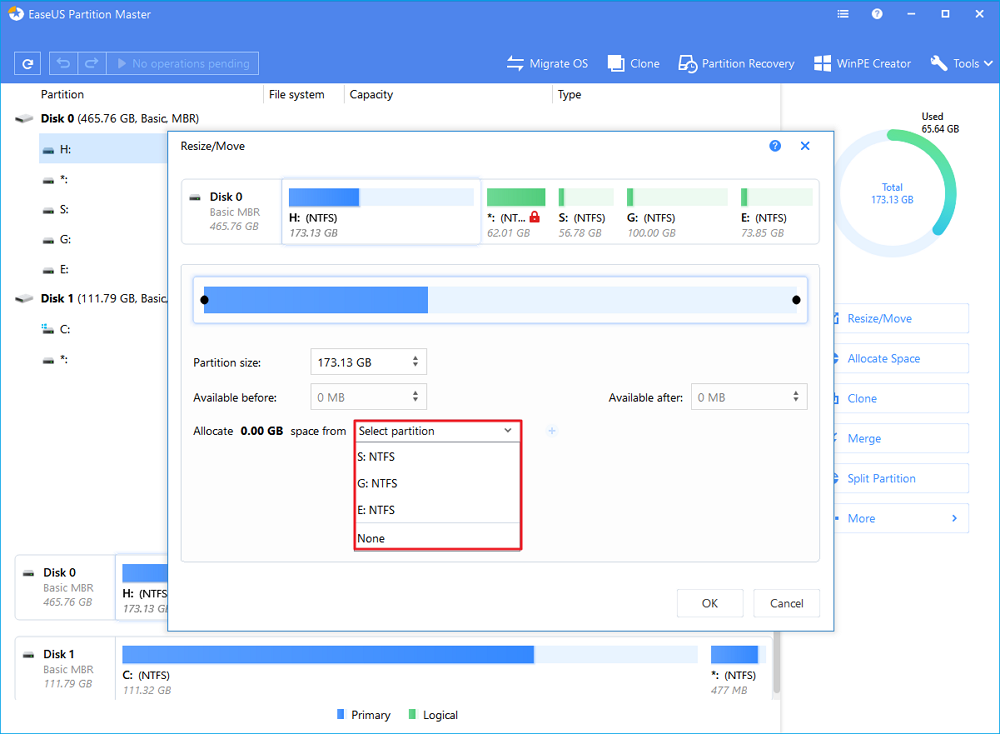Click the refresh disk information icon
1000x734 pixels.
[x=27, y=64]
